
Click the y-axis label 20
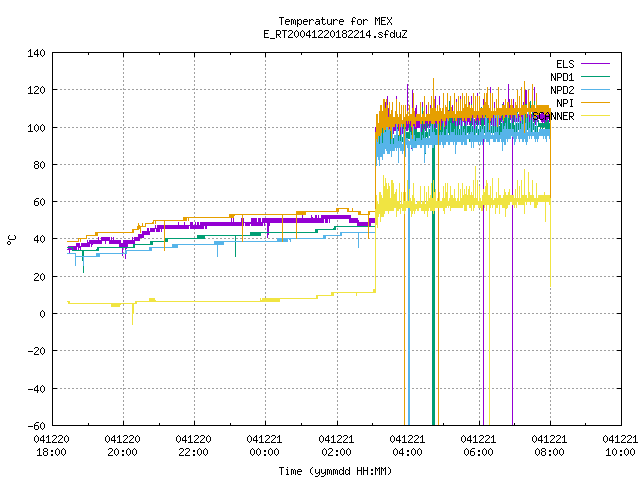pos(39,277)
